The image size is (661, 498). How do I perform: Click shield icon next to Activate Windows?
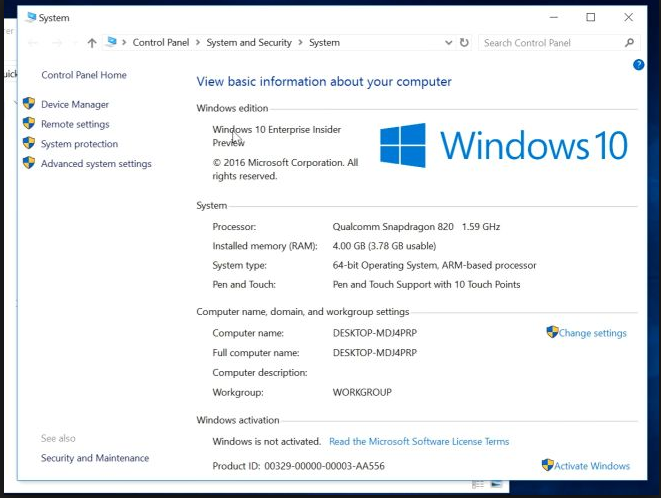coord(548,465)
